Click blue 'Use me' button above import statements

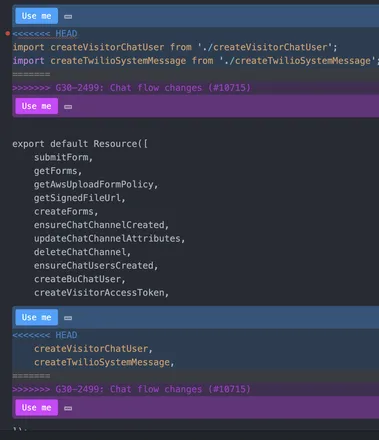click(x=37, y=16)
